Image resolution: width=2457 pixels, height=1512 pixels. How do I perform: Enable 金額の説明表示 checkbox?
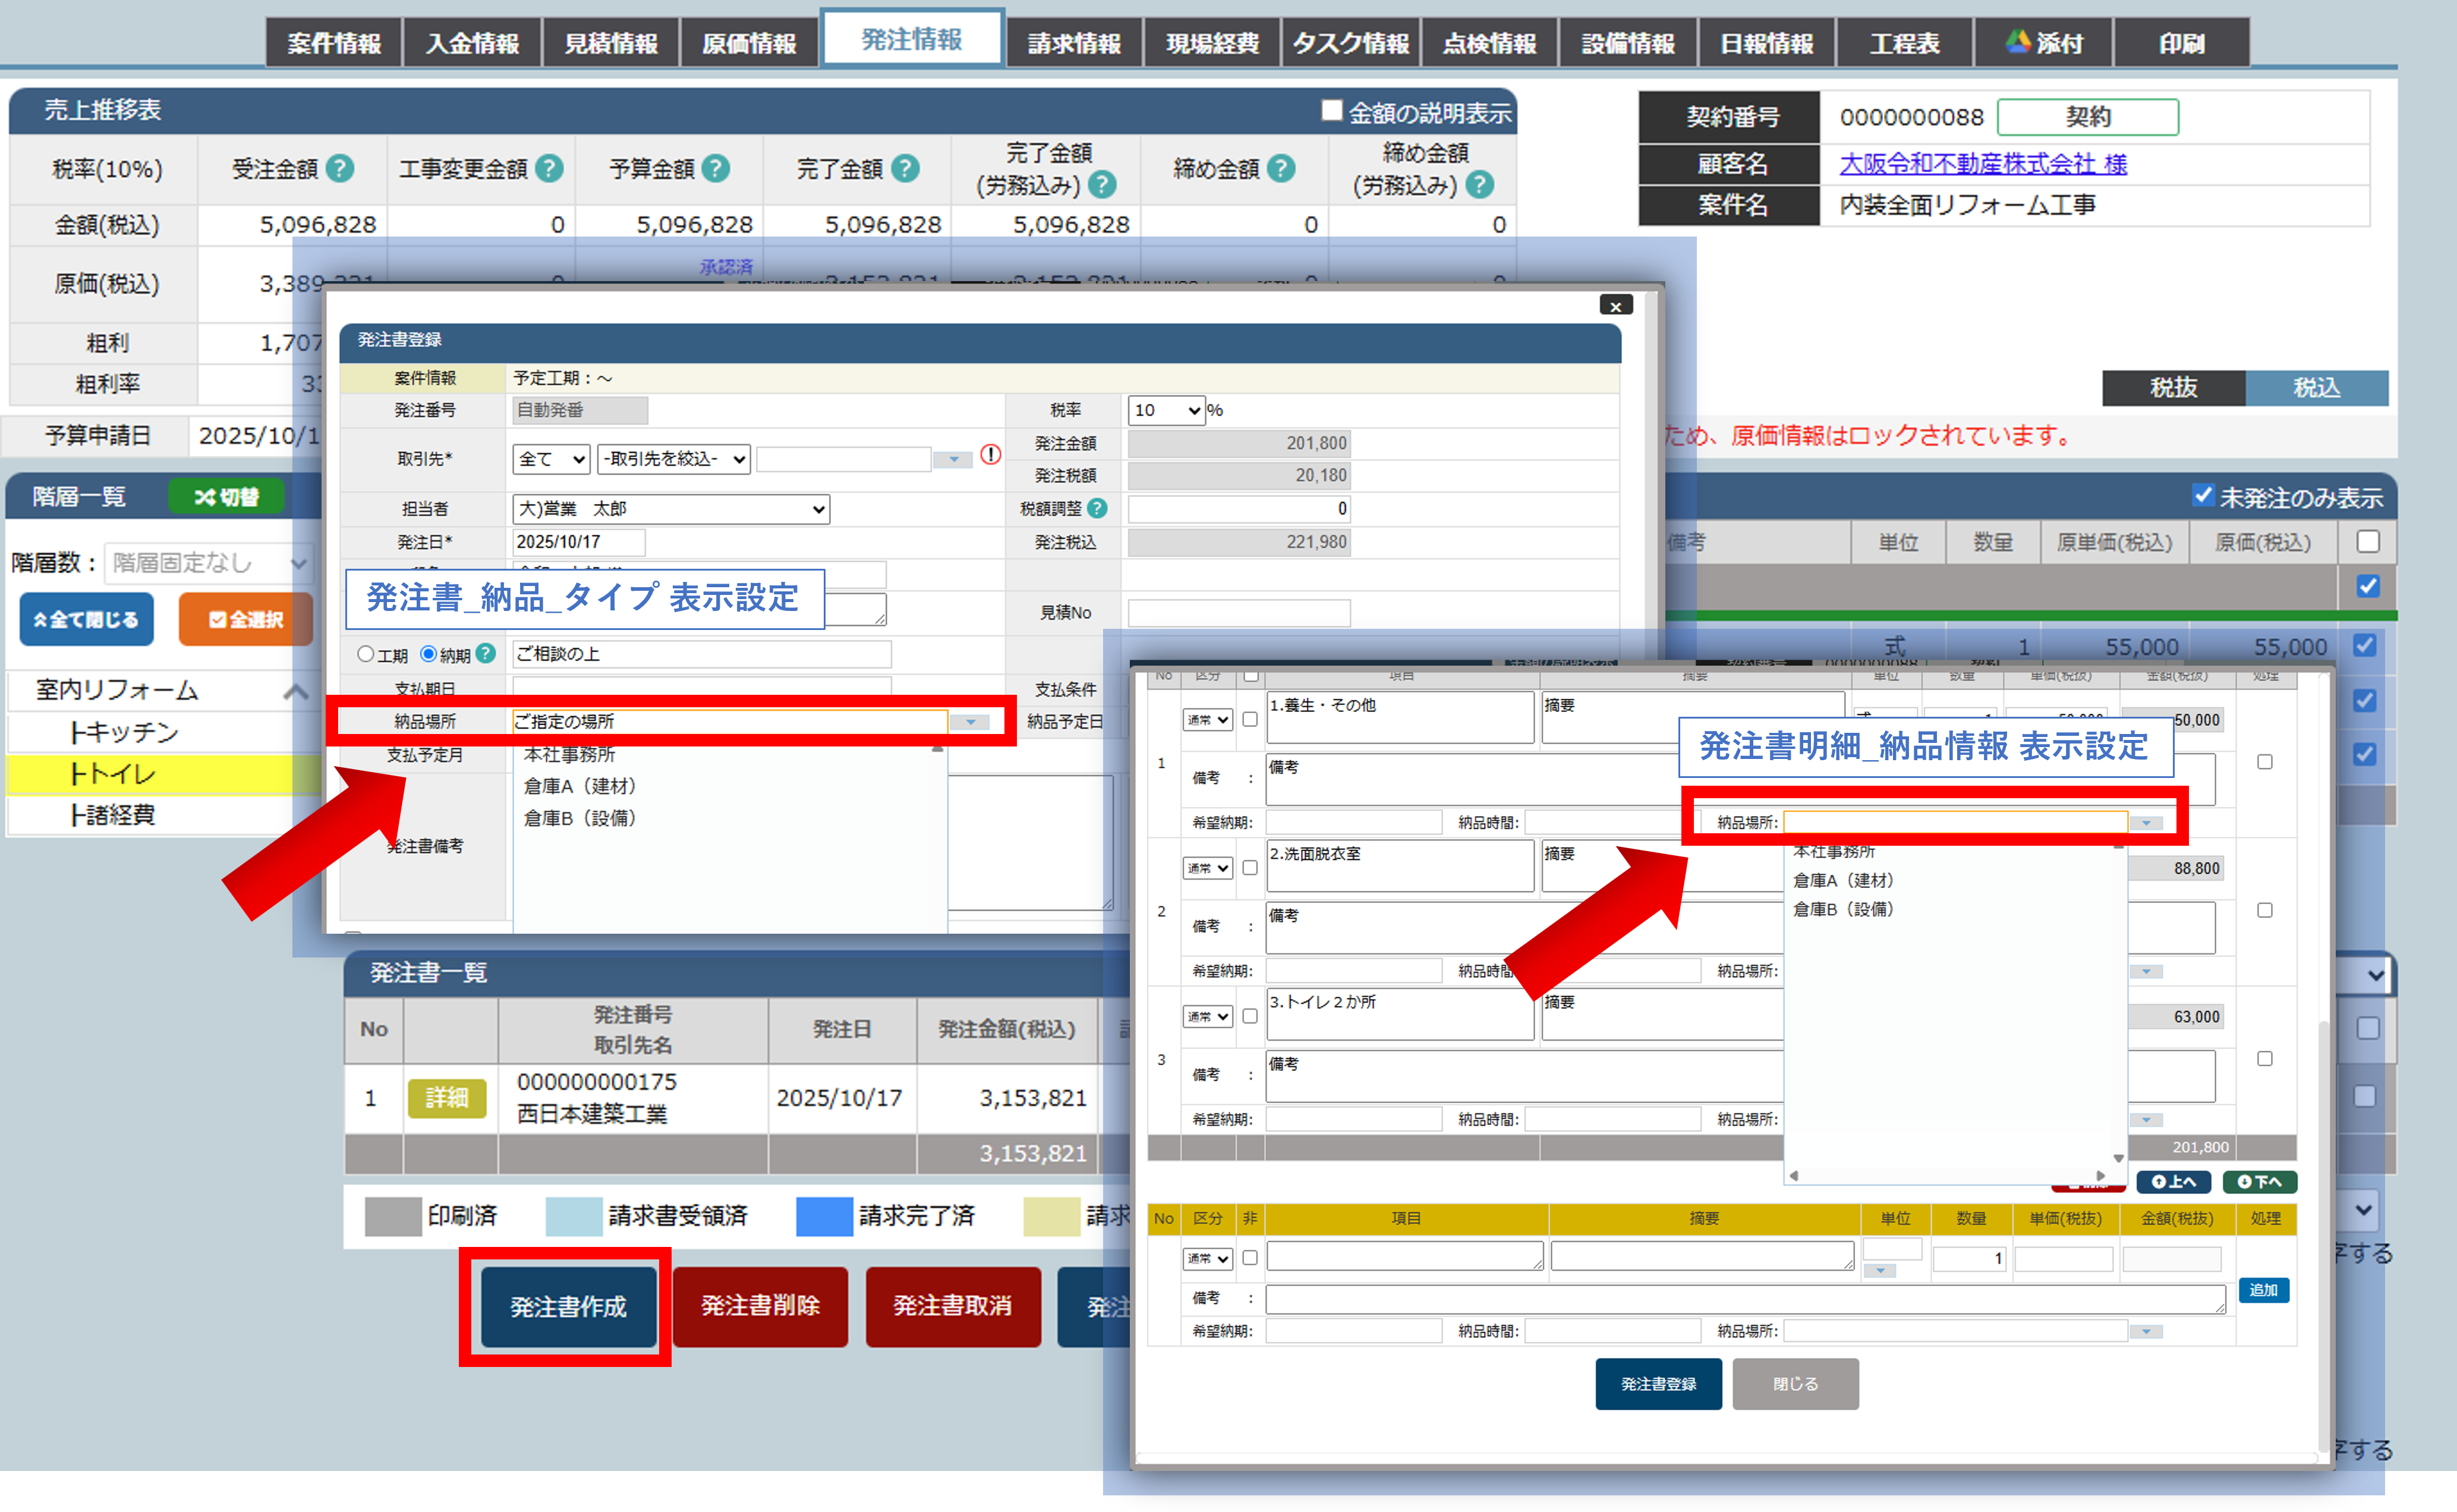coord(1331,111)
